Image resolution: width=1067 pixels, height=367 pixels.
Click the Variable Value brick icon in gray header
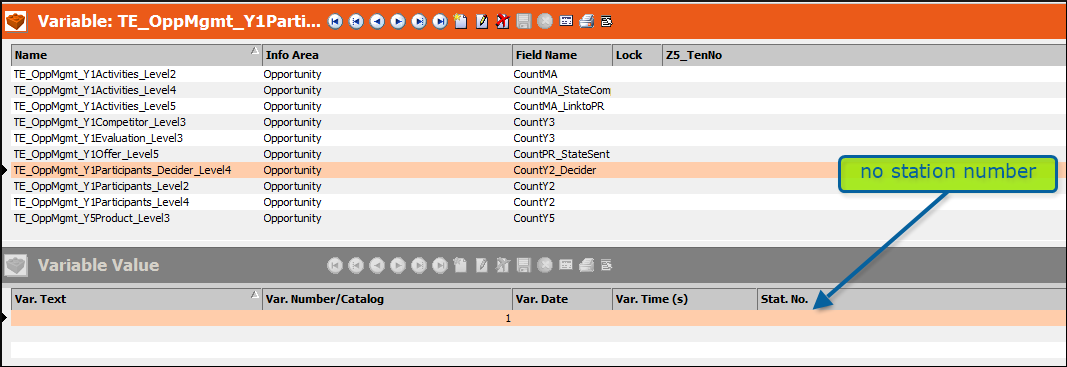(16, 266)
